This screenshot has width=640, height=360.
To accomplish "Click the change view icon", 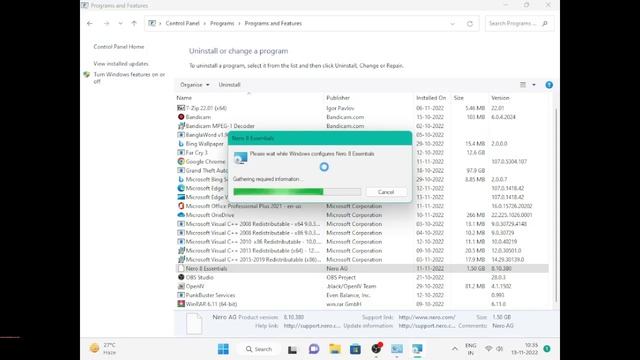I will pos(523,85).
